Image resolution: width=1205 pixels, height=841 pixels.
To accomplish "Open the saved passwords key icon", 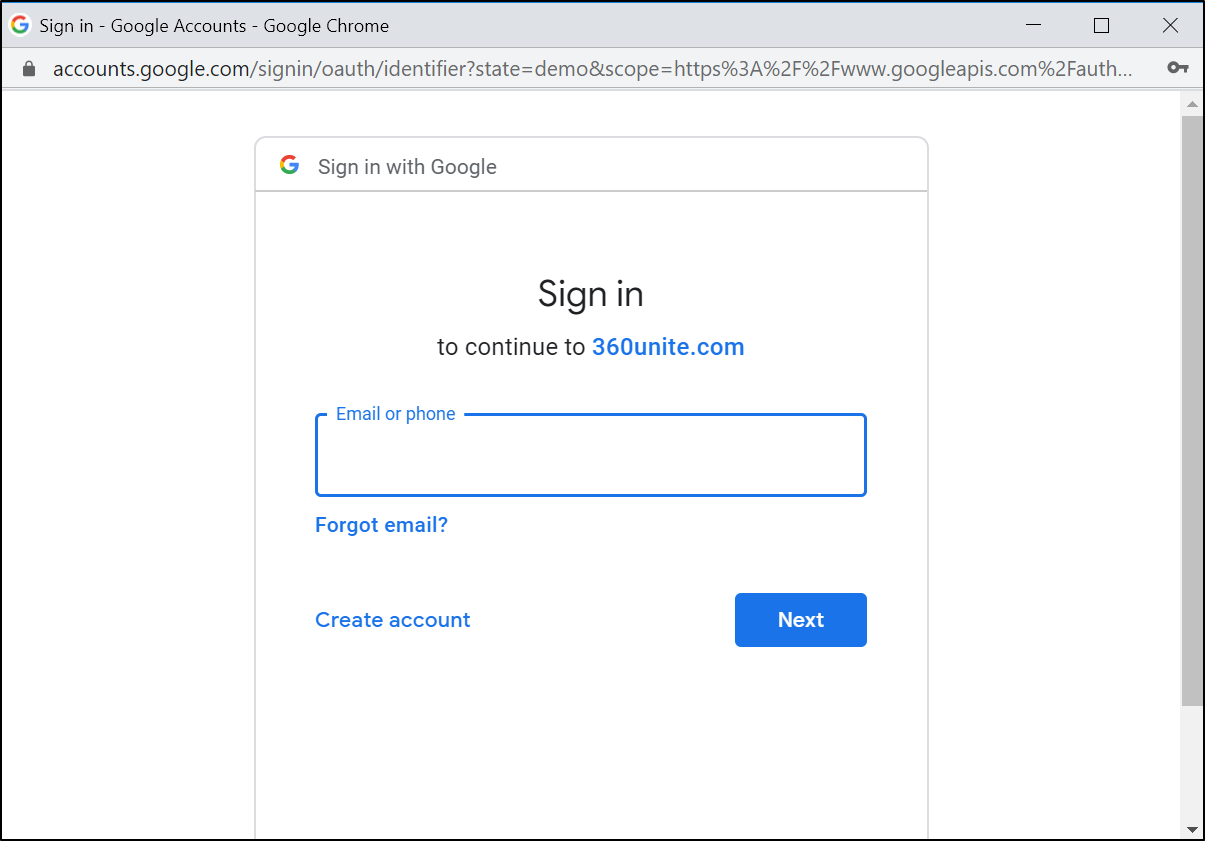I will 1177,69.
